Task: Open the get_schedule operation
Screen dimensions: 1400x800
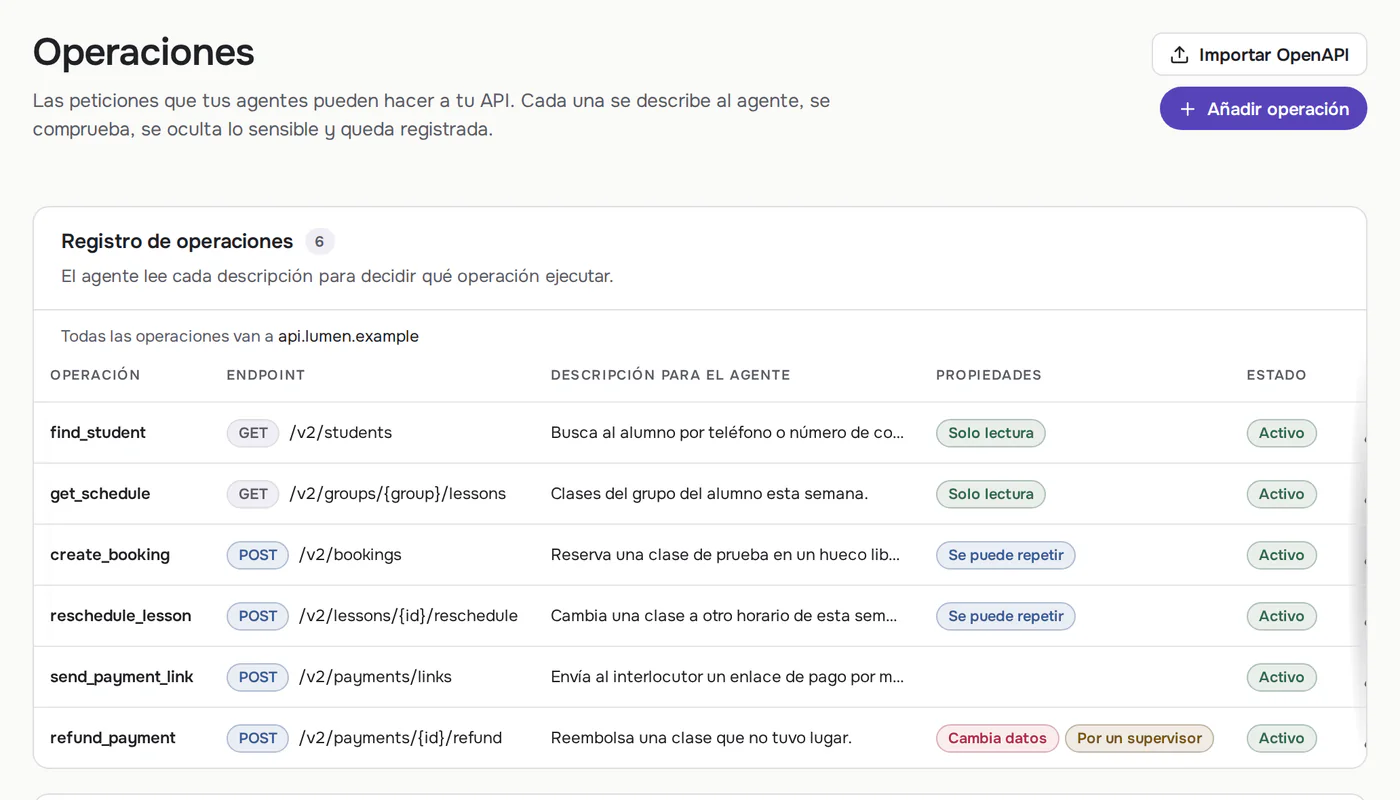Action: (100, 494)
